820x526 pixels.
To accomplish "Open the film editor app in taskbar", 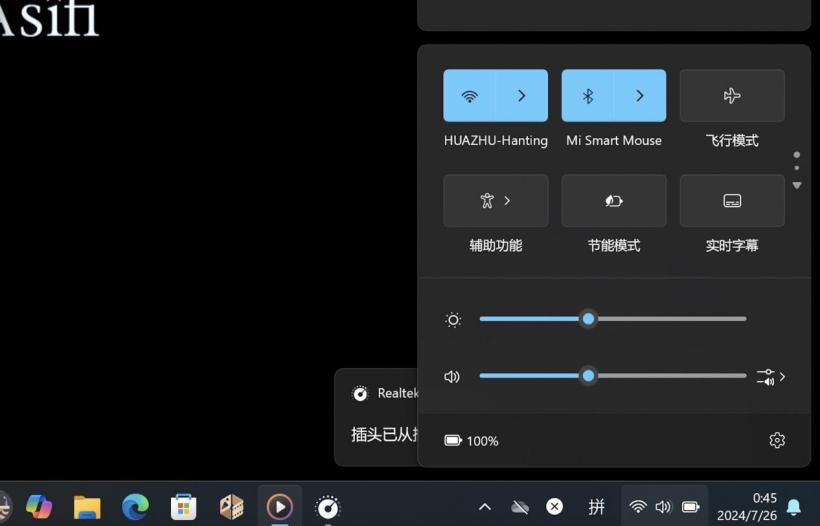I will tap(232, 507).
